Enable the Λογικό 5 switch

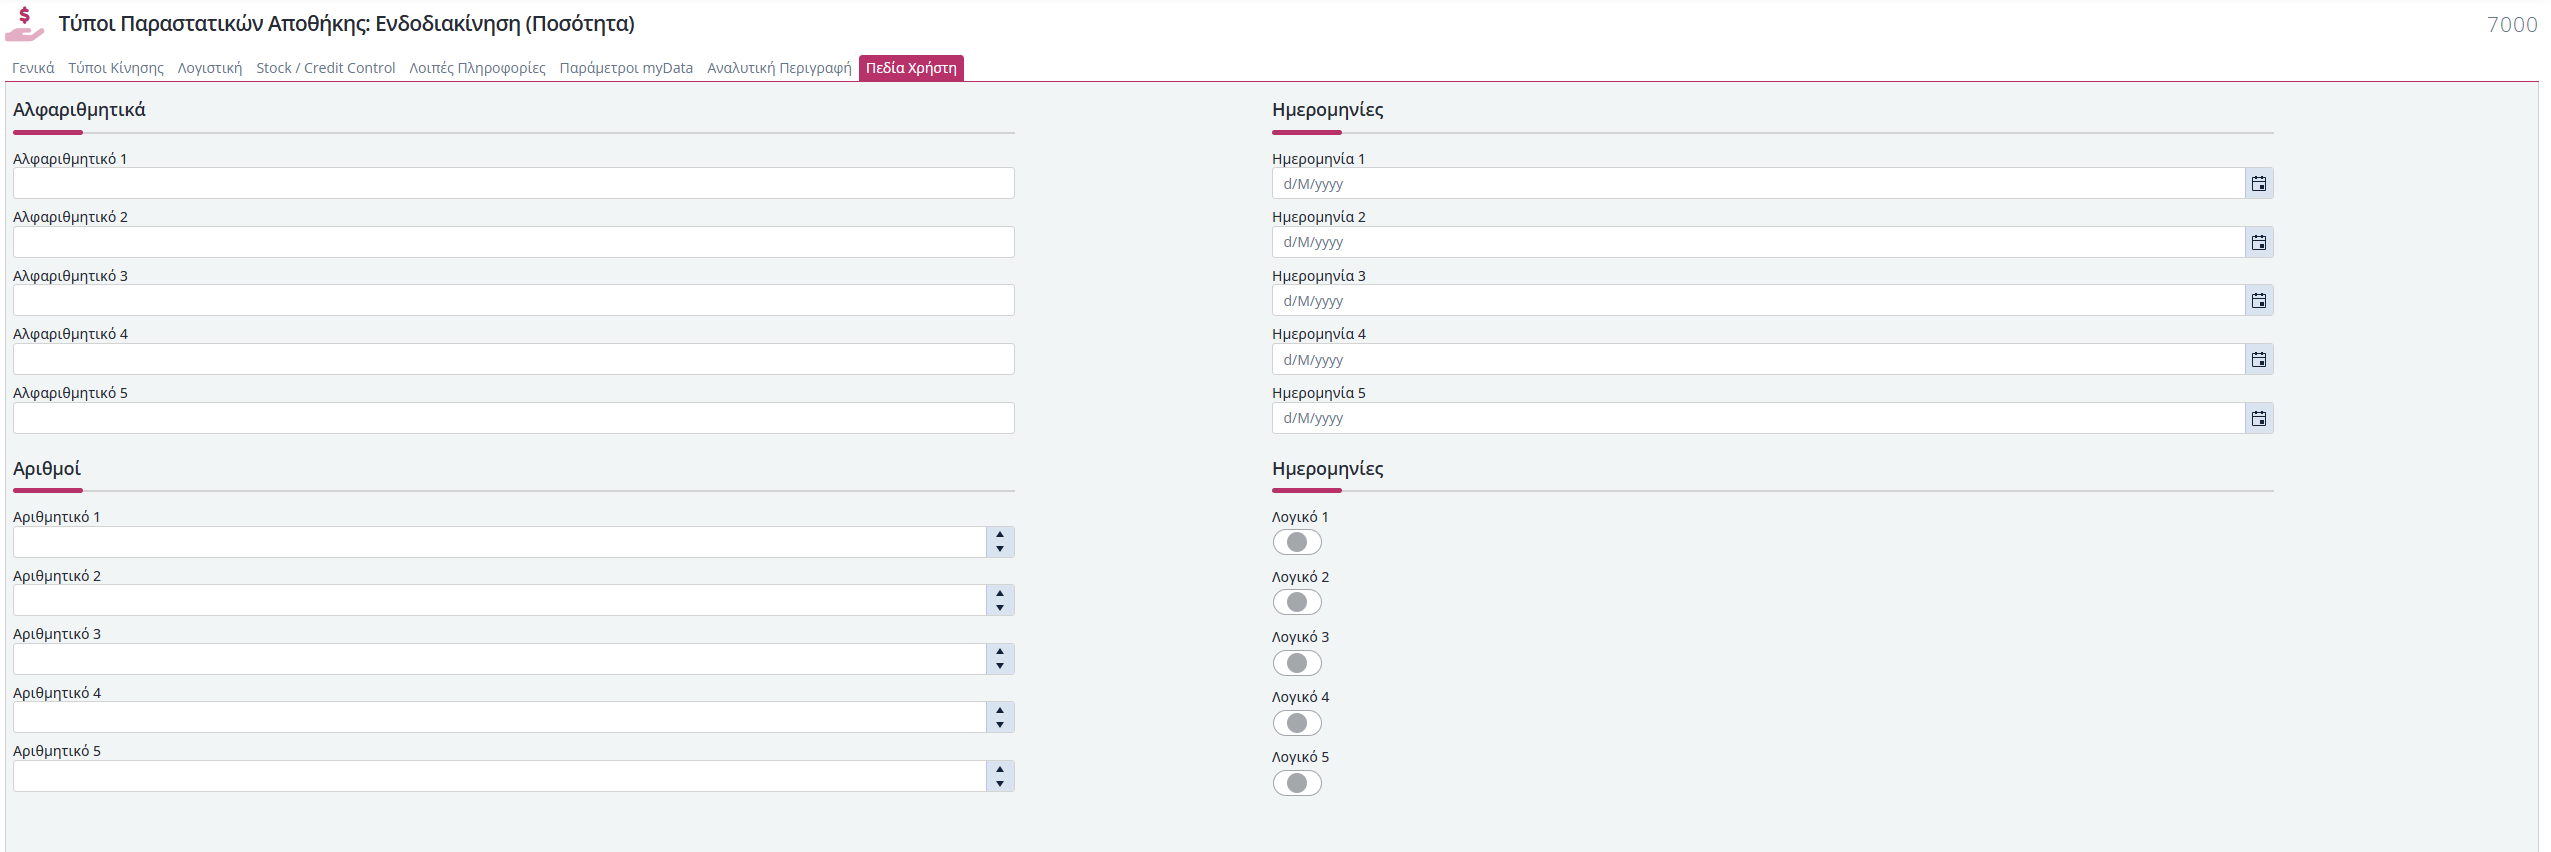(1297, 783)
